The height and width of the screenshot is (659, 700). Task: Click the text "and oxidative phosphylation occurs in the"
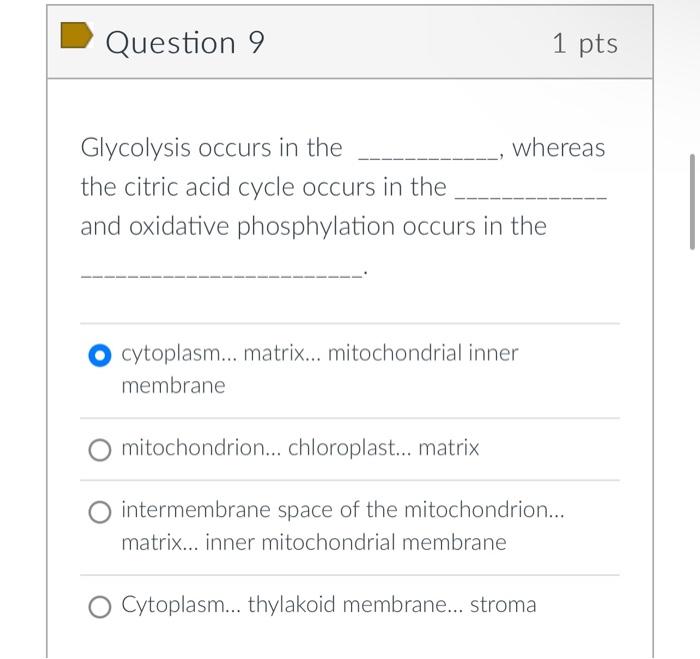pyautogui.click(x=313, y=226)
